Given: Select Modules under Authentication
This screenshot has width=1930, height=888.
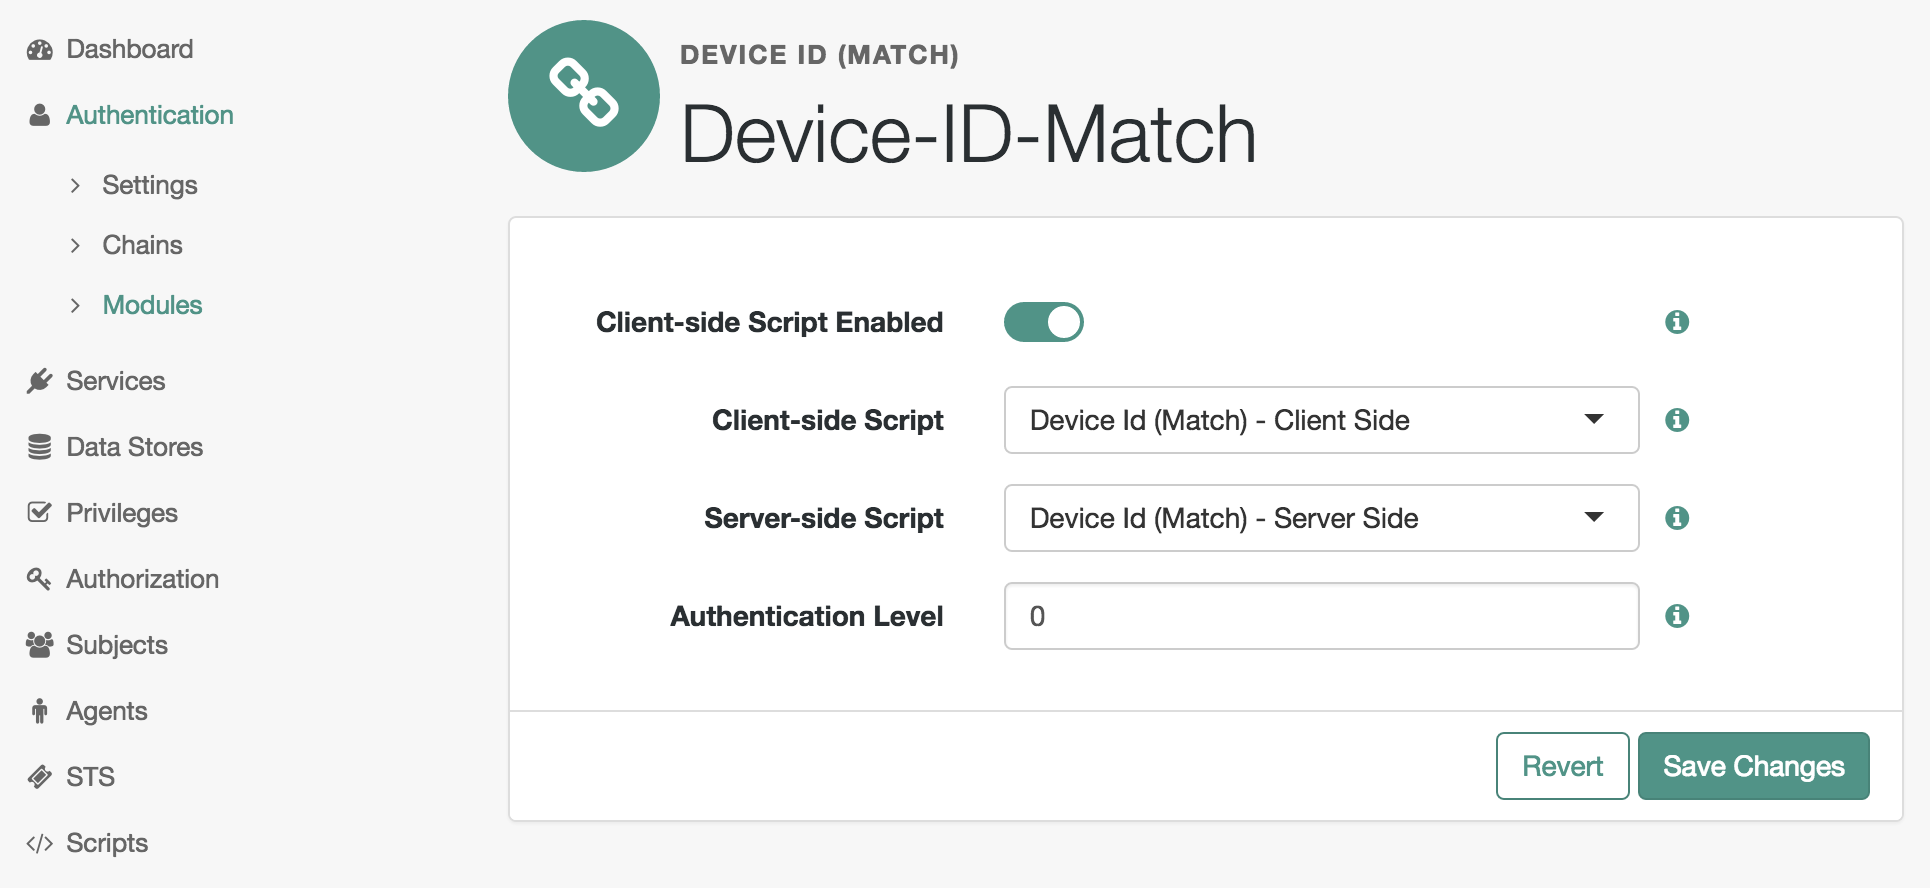Looking at the screenshot, I should click(x=153, y=305).
